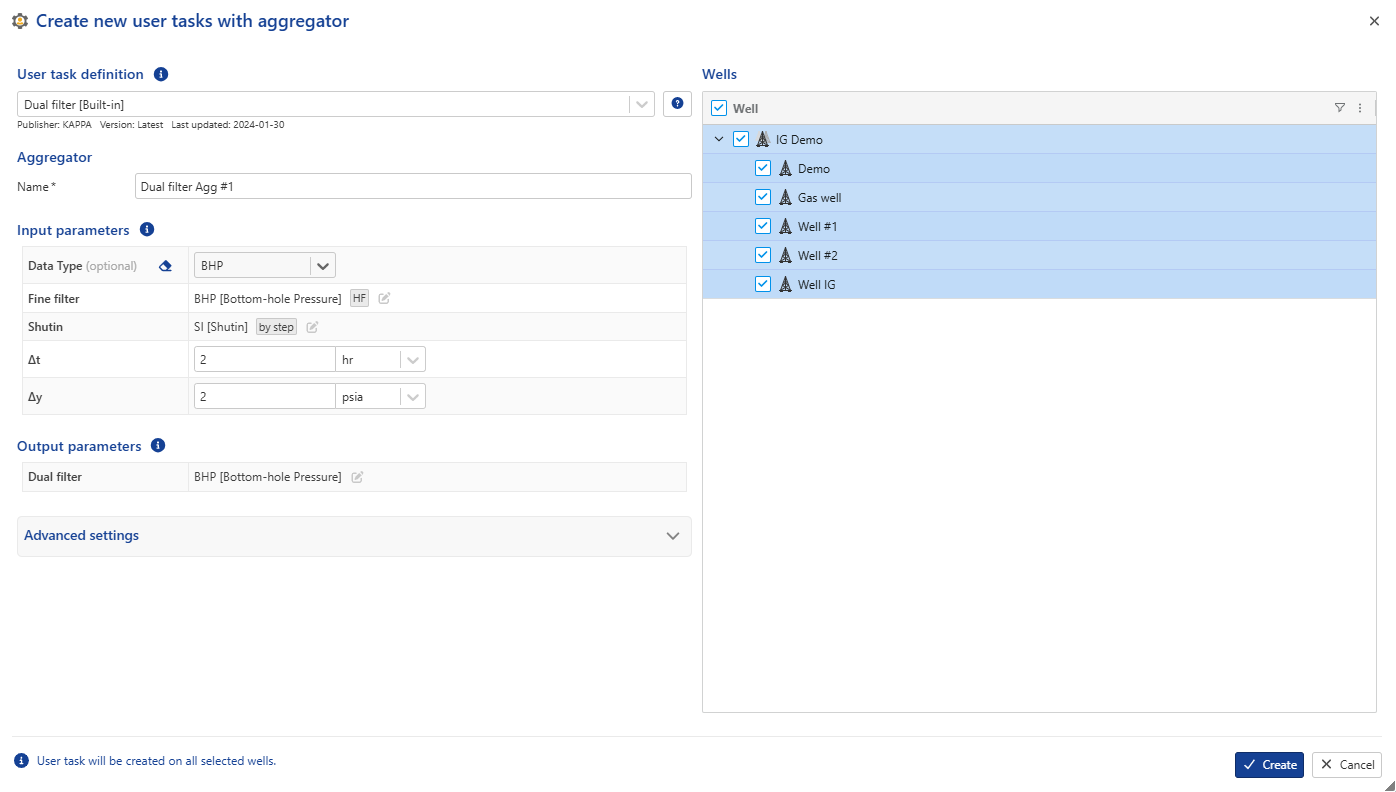This screenshot has height=792, width=1396.
Task: Open the three-dot menu in the Wells header
Action: [1359, 107]
